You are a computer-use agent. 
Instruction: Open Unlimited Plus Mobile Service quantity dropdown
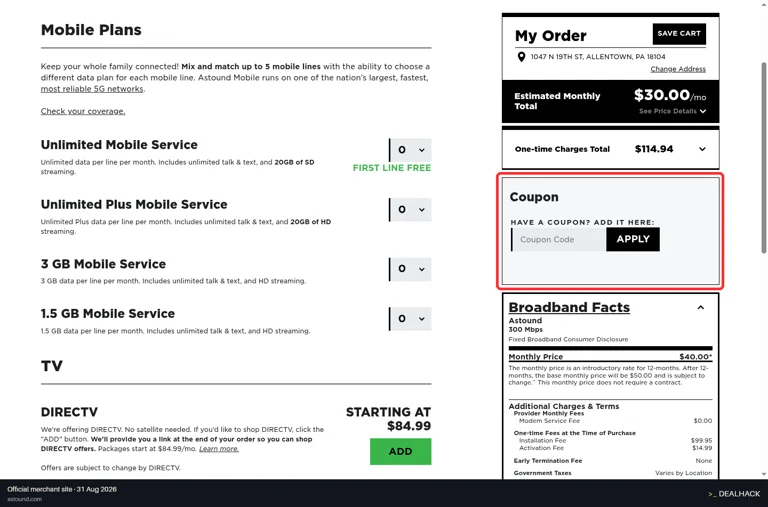click(410, 210)
